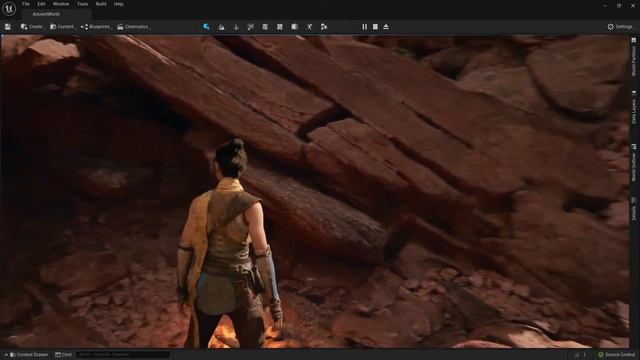
Task: Click the last mode icon before Pause
Action: coord(324,27)
